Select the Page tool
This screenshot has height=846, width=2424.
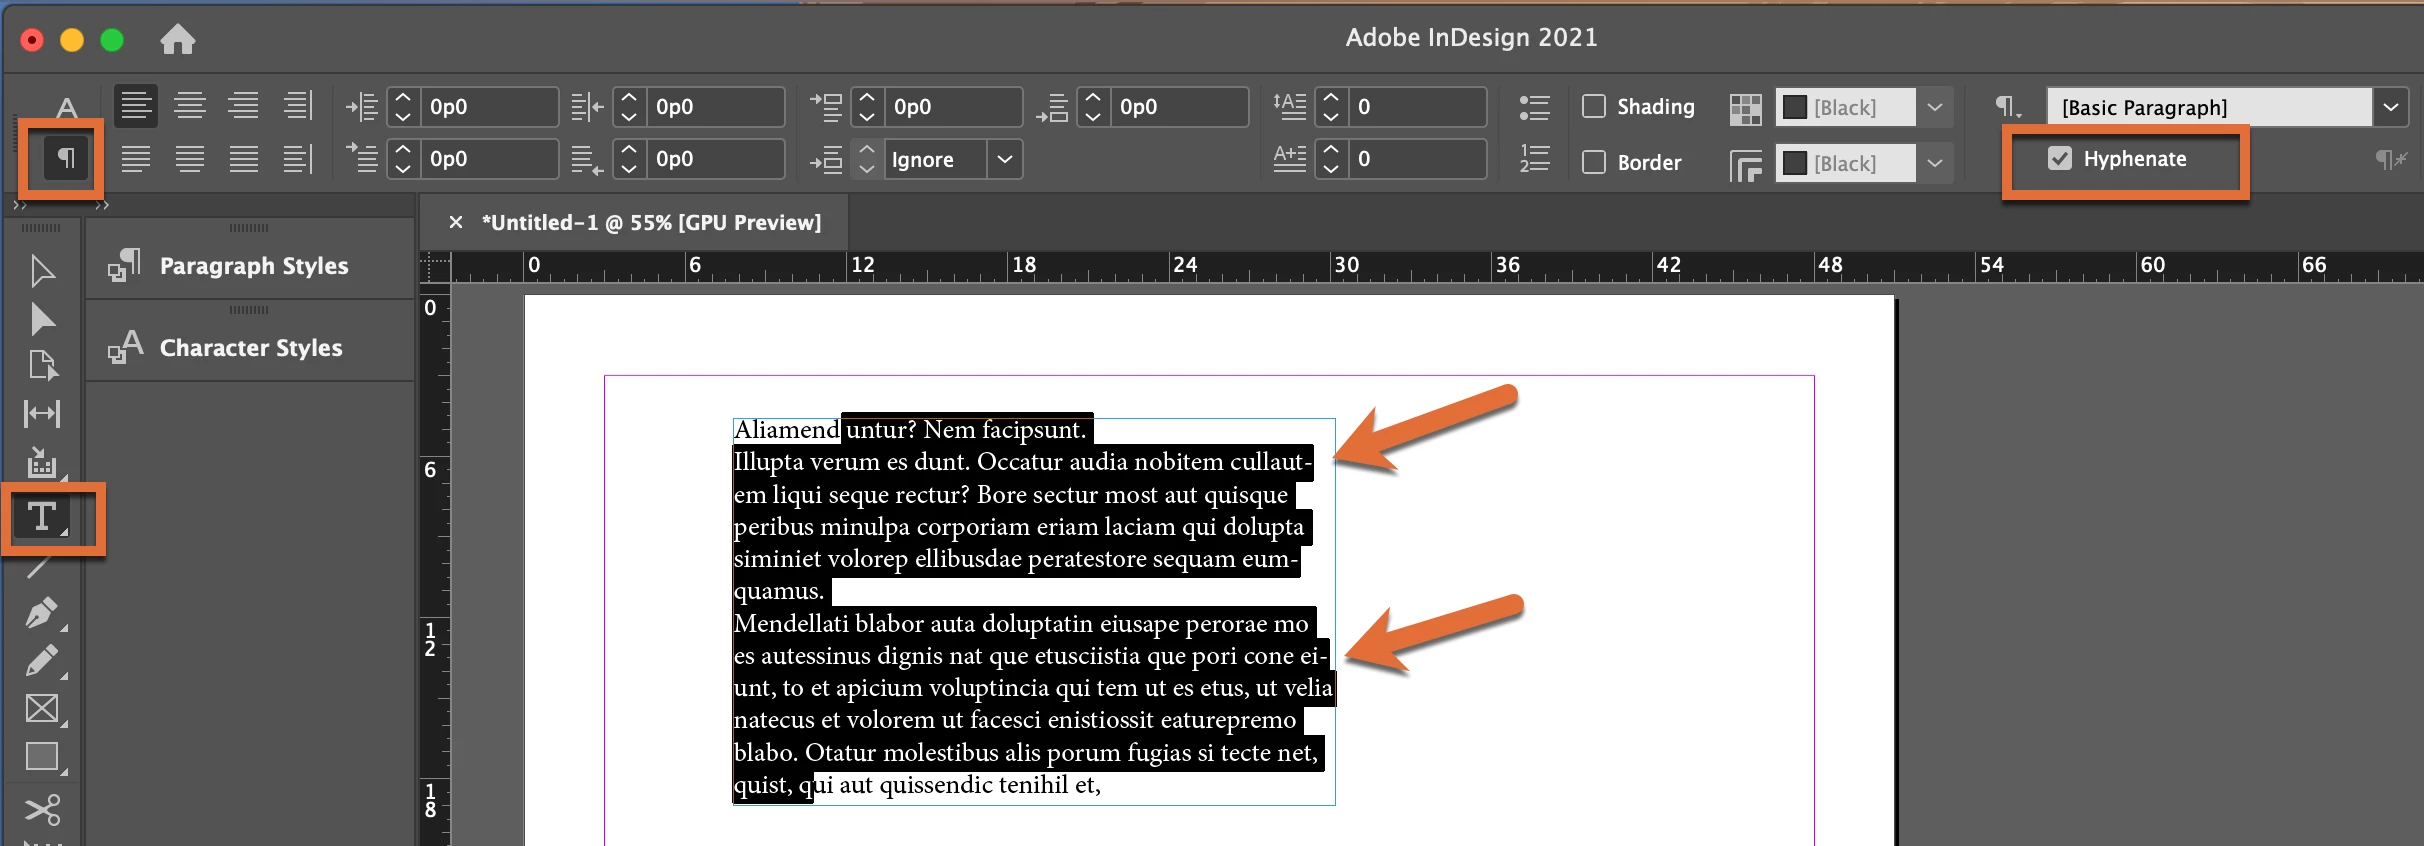(x=42, y=365)
